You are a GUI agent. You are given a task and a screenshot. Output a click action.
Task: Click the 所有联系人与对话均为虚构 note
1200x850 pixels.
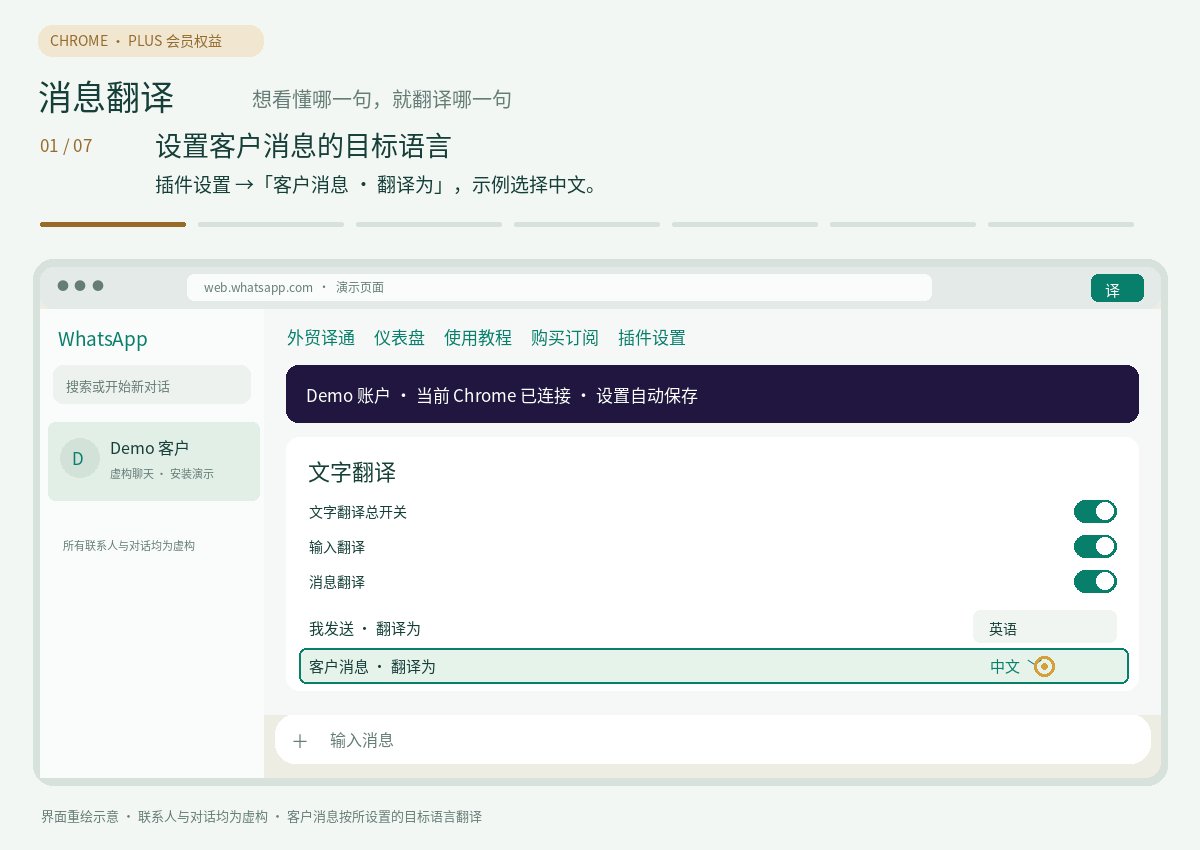[129, 546]
